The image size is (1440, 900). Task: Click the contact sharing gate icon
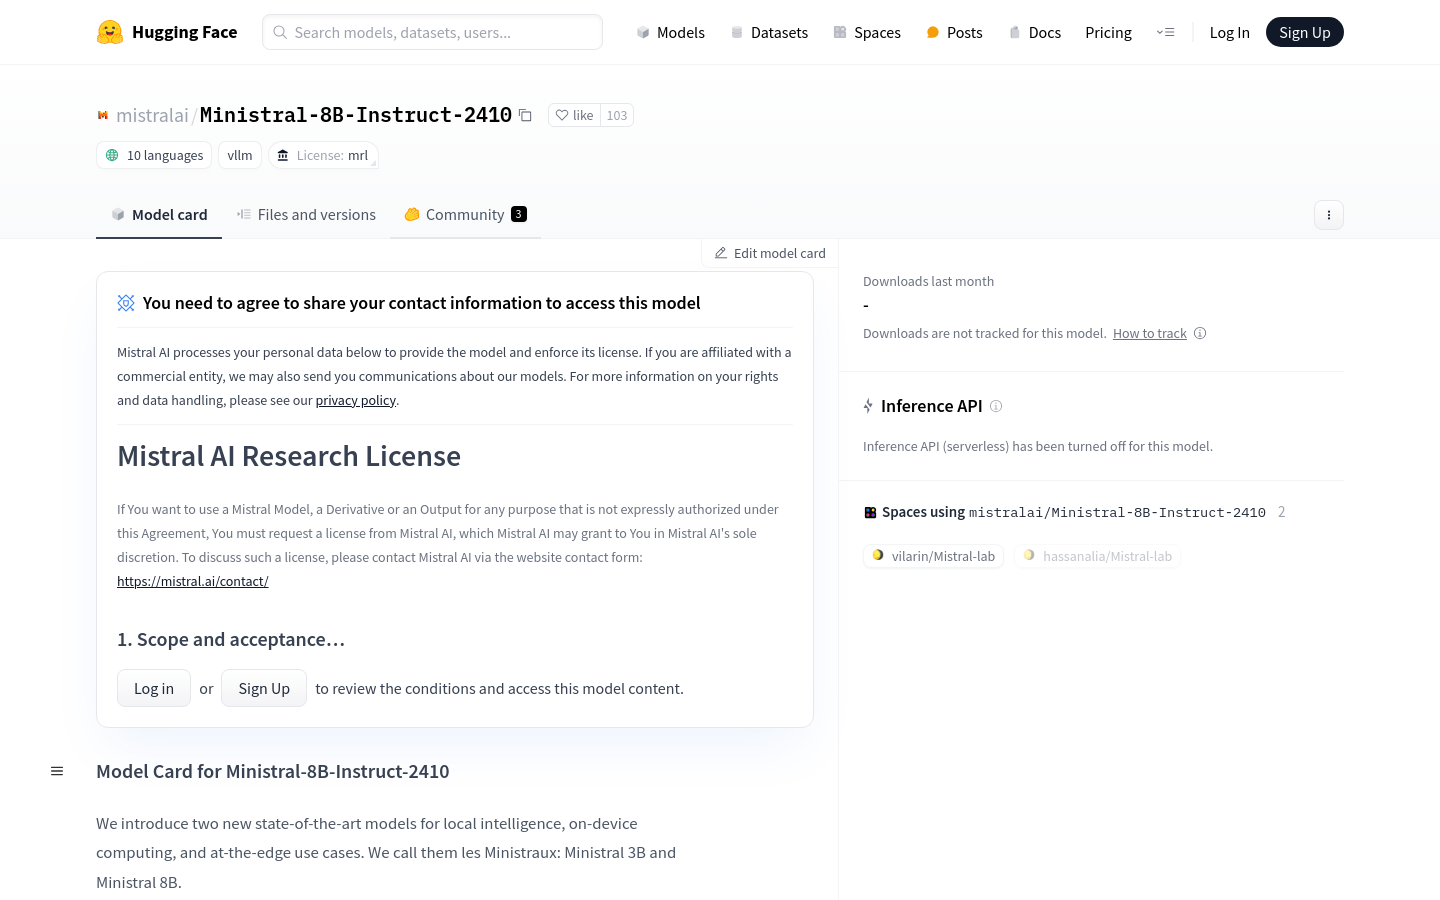(126, 303)
